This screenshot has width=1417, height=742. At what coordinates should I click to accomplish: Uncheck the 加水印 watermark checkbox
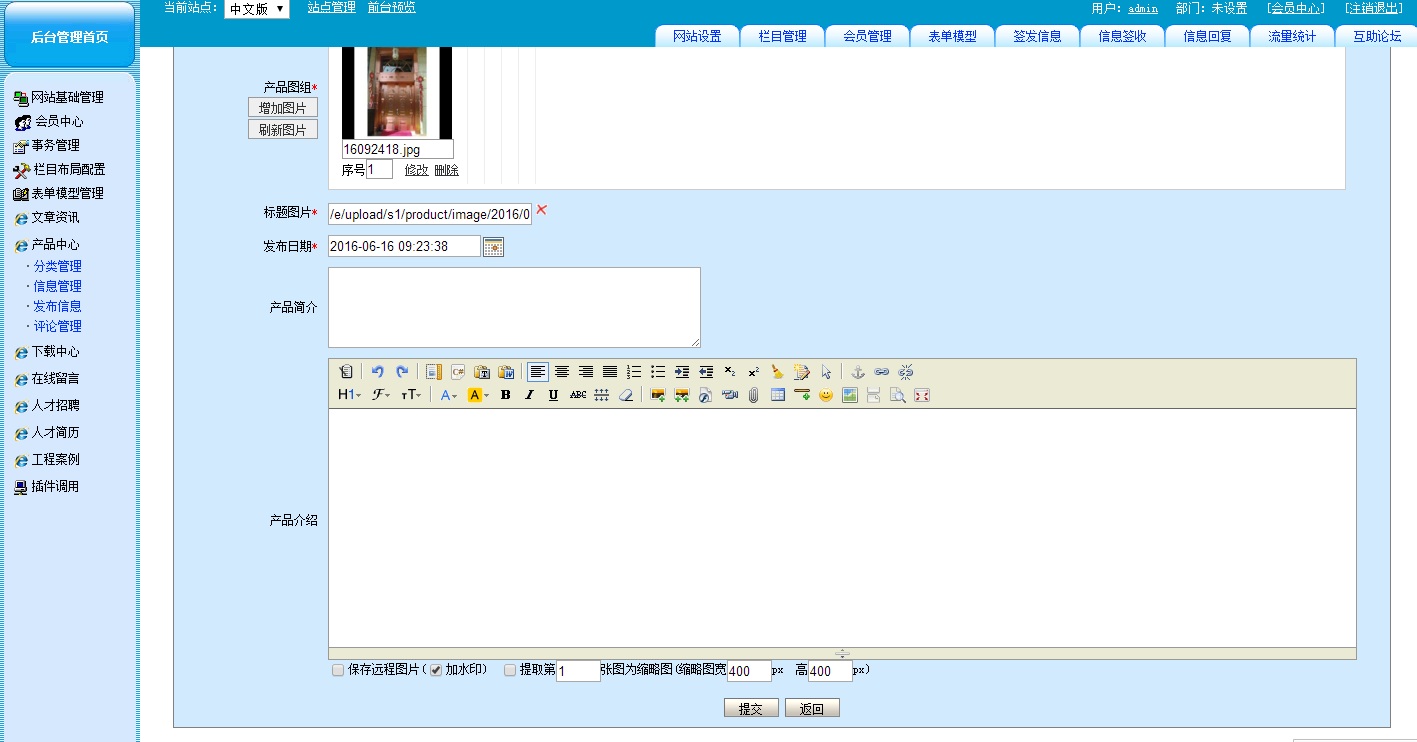point(436,670)
